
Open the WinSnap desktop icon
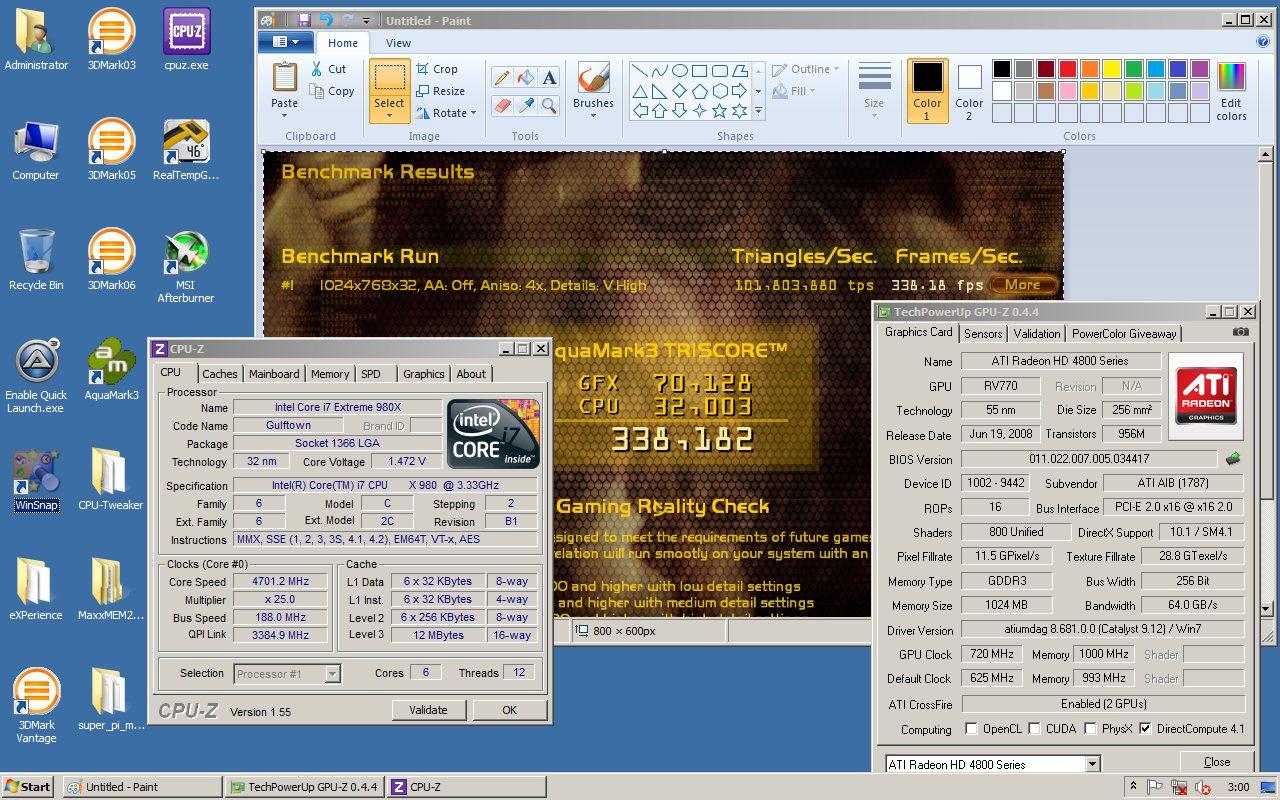point(37,480)
